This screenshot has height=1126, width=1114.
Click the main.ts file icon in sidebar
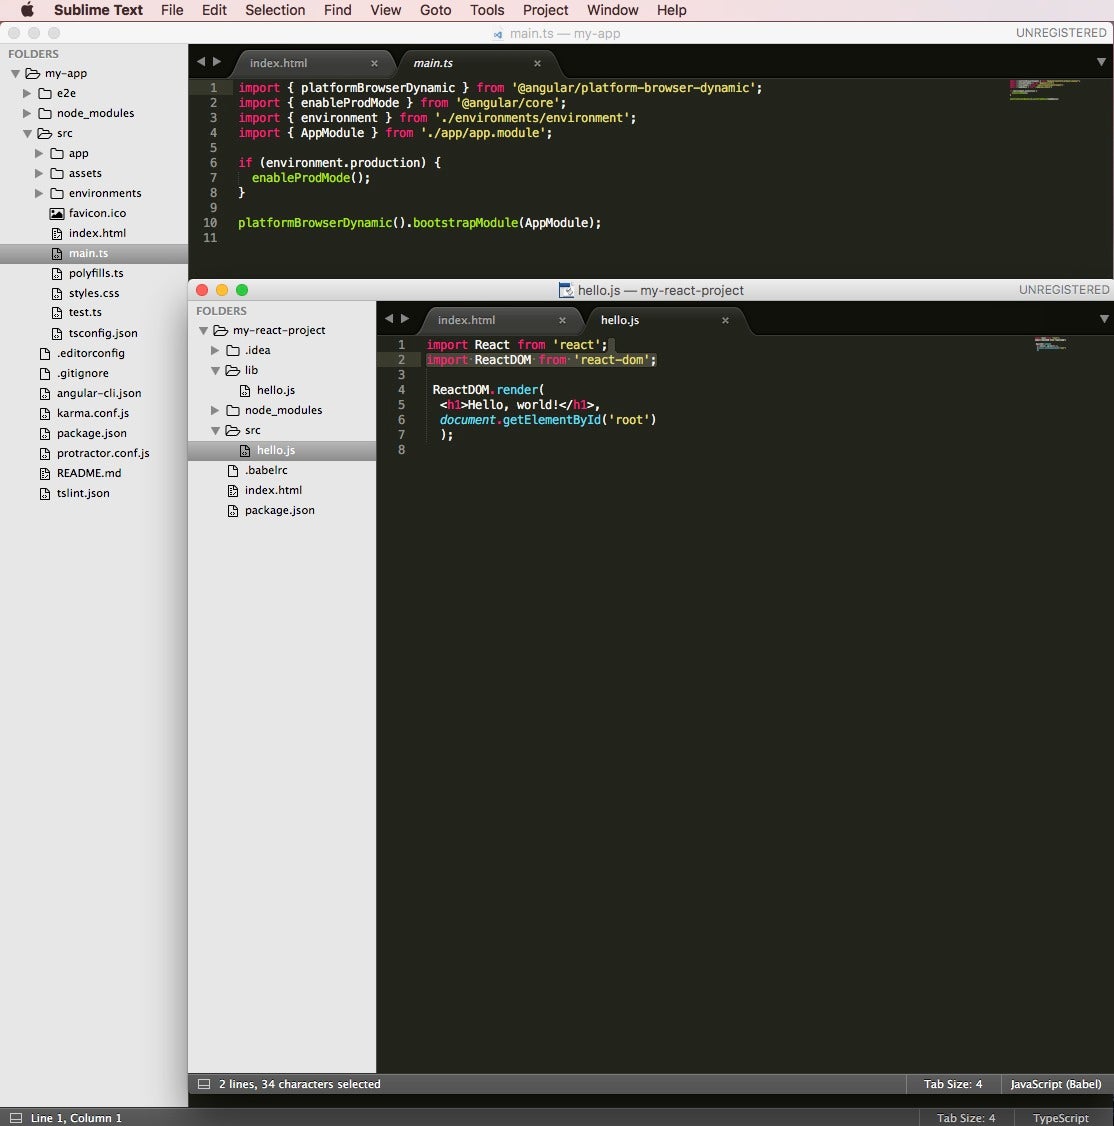coord(57,253)
